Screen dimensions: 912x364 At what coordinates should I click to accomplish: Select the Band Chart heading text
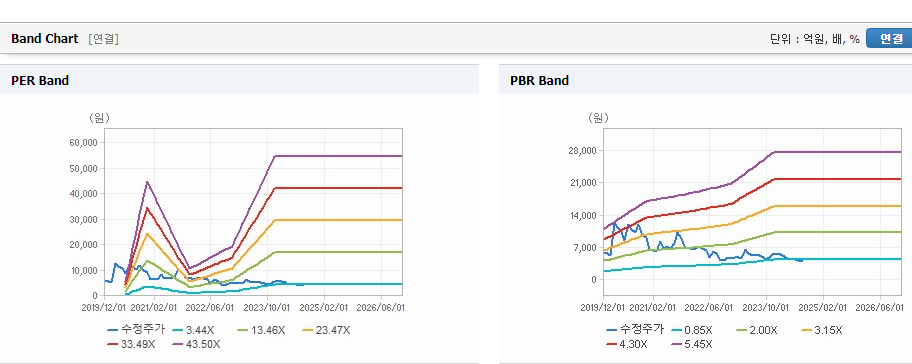[44, 38]
